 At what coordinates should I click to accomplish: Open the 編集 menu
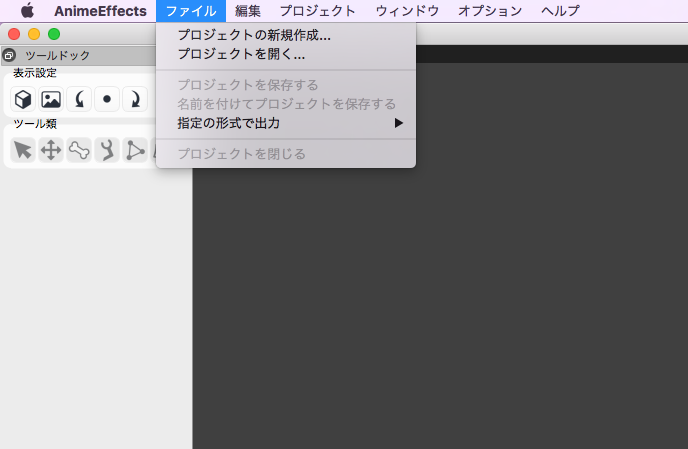click(248, 11)
